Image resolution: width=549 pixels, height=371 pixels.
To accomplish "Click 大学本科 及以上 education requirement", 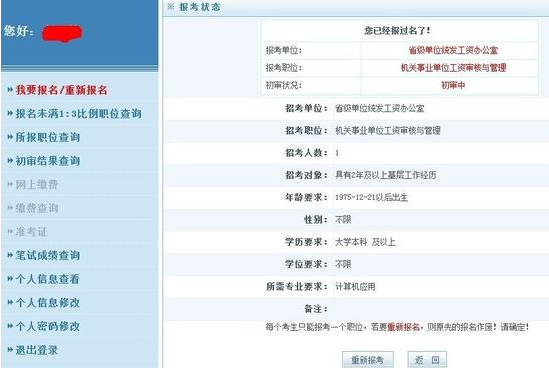I will (365, 242).
